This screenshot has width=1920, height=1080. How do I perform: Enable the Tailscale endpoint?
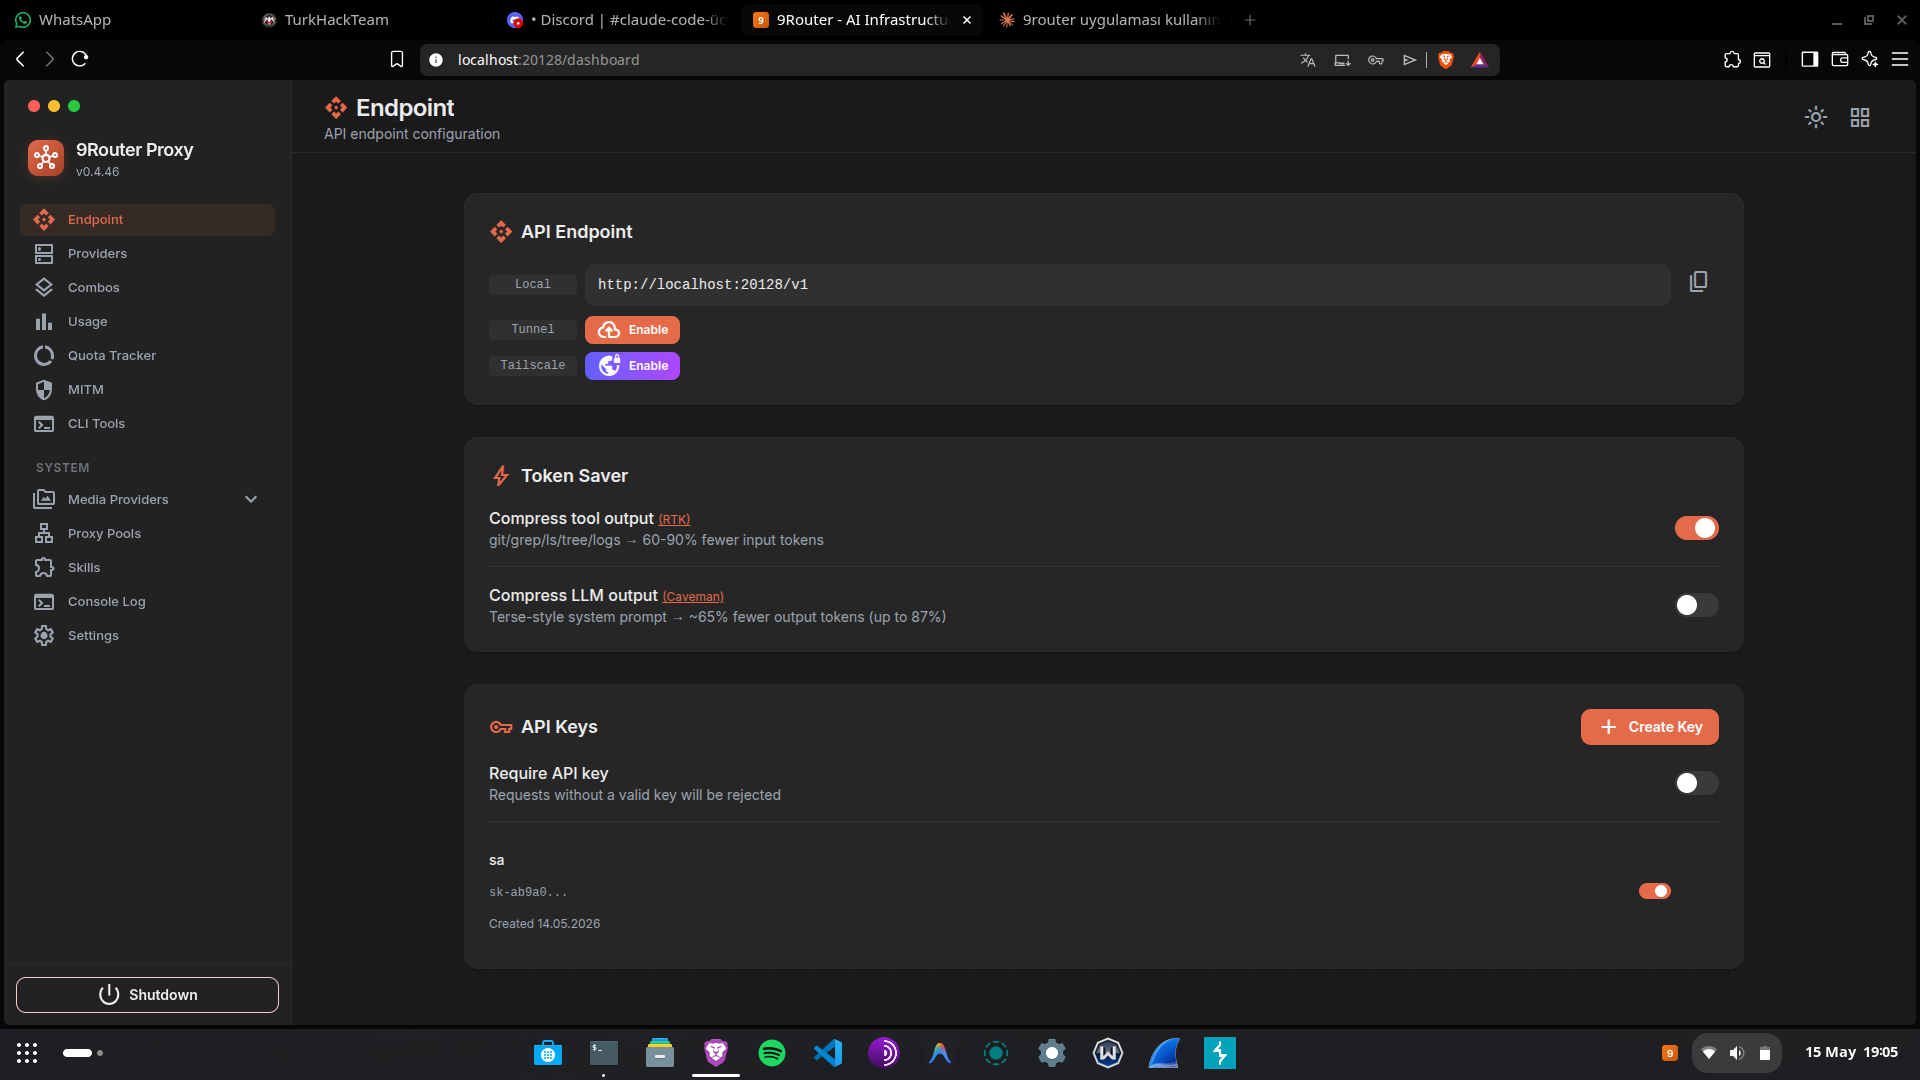632,366
